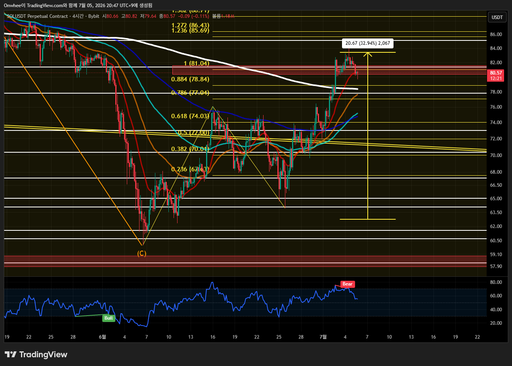Viewport: 512px width, 366px height.
Task: Click the 7월 label on the time axis
Action: click(x=323, y=337)
